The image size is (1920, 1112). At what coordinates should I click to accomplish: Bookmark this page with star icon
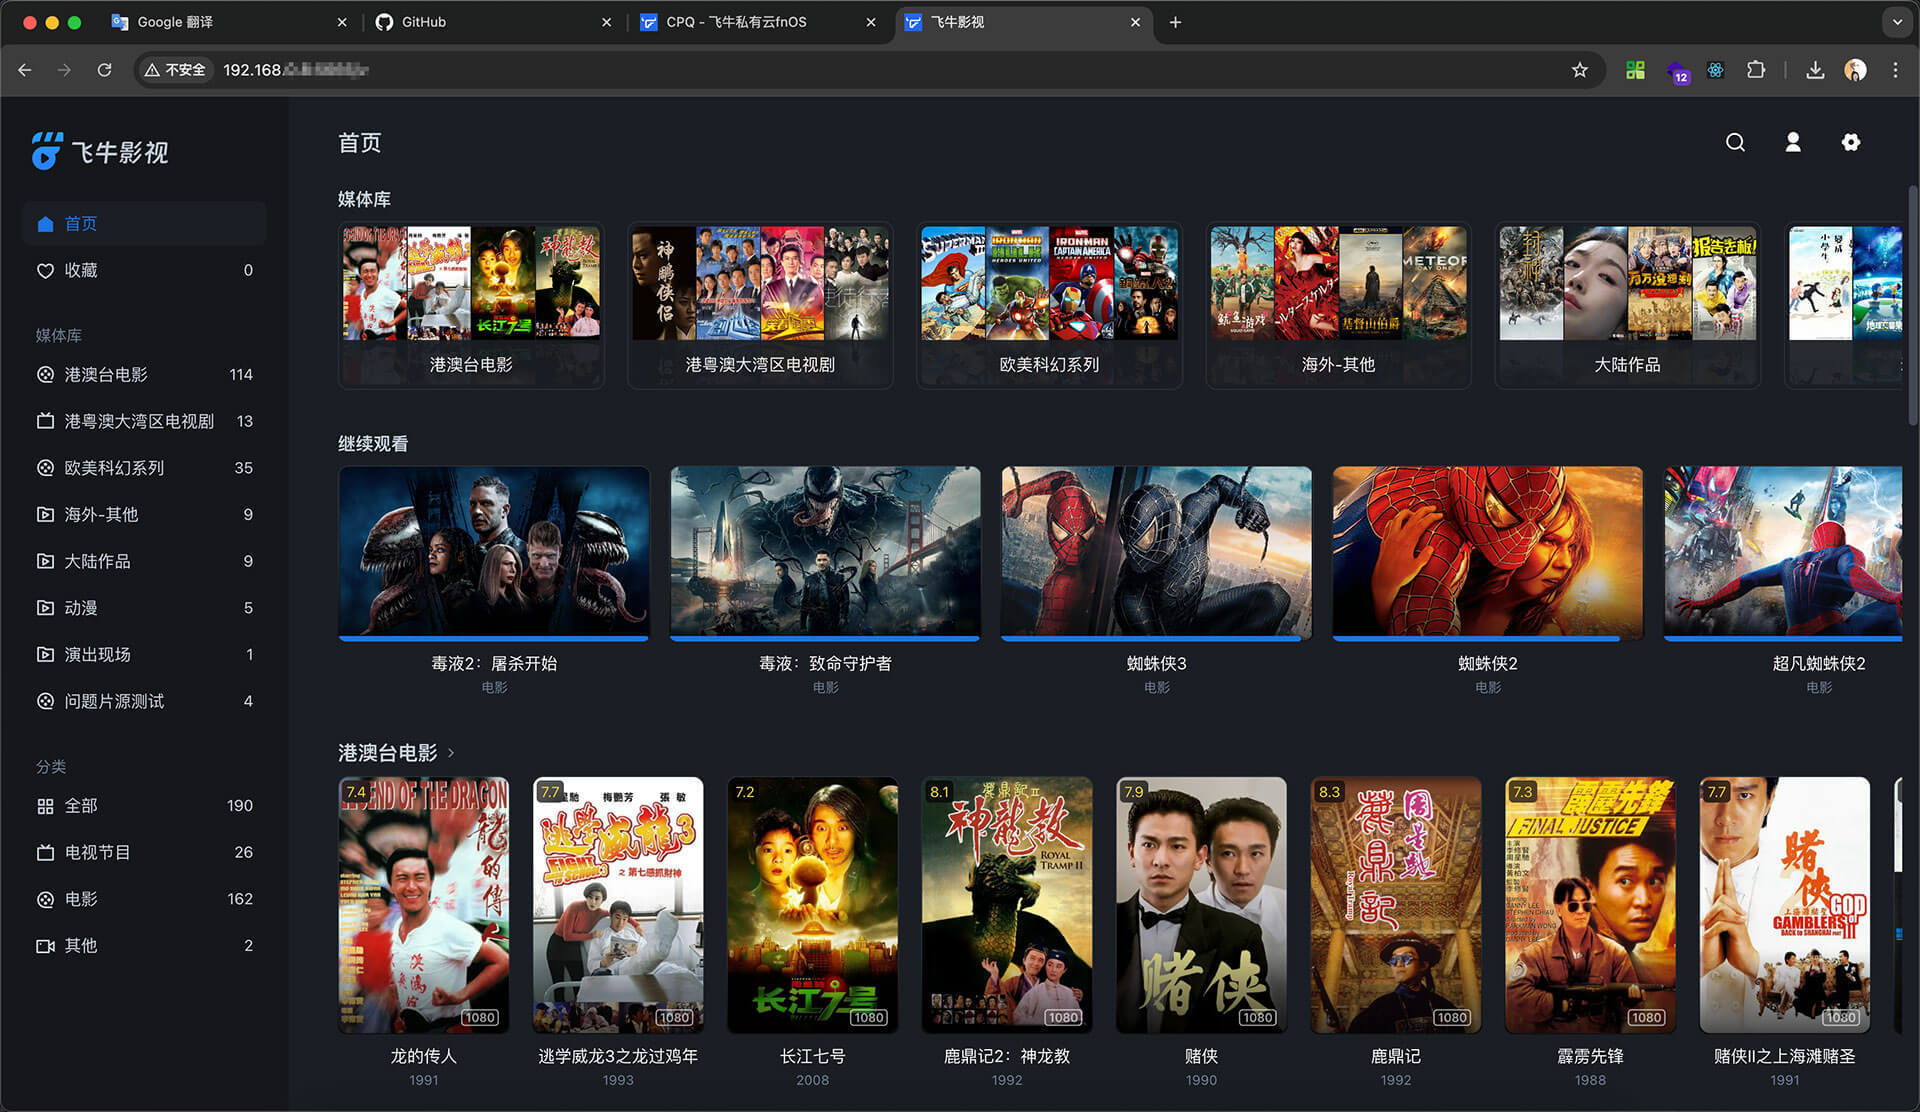tap(1579, 70)
